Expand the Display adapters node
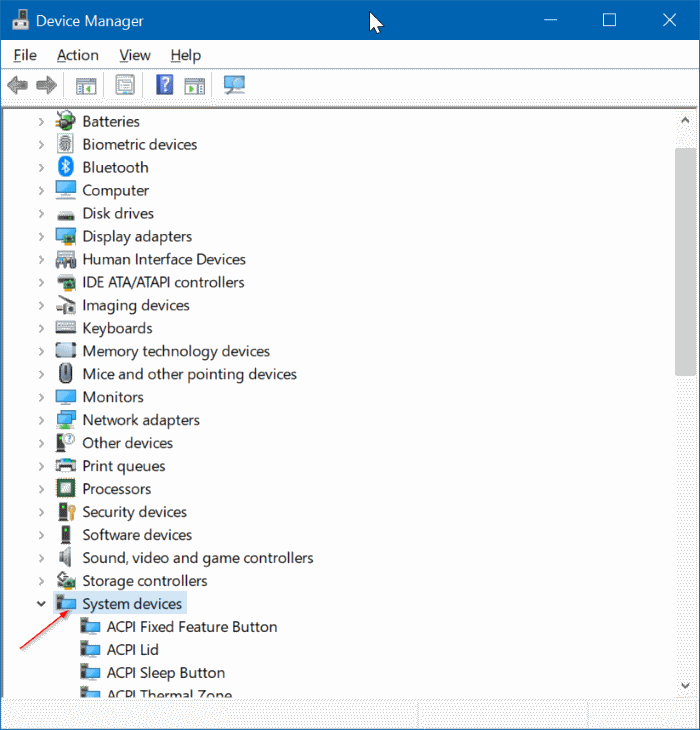Viewport: 700px width, 730px height. click(41, 236)
